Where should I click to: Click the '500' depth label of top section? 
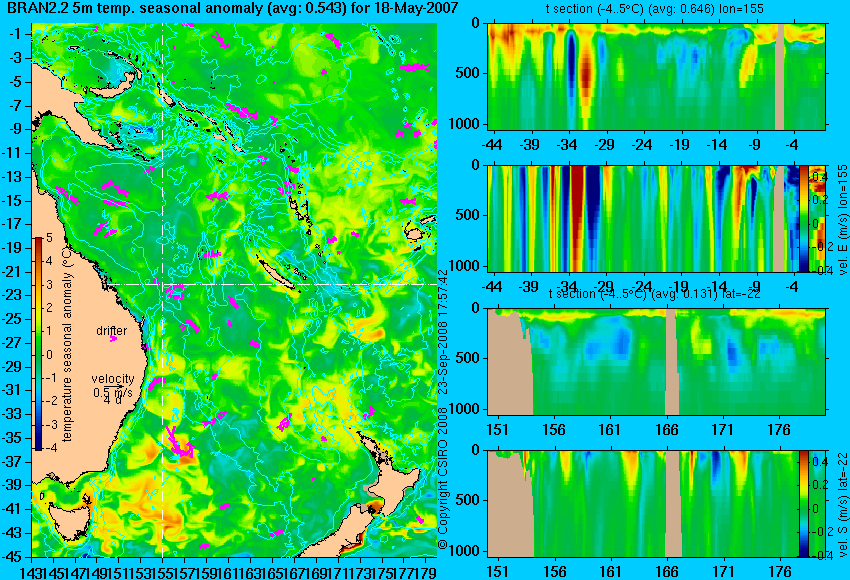(x=468, y=73)
